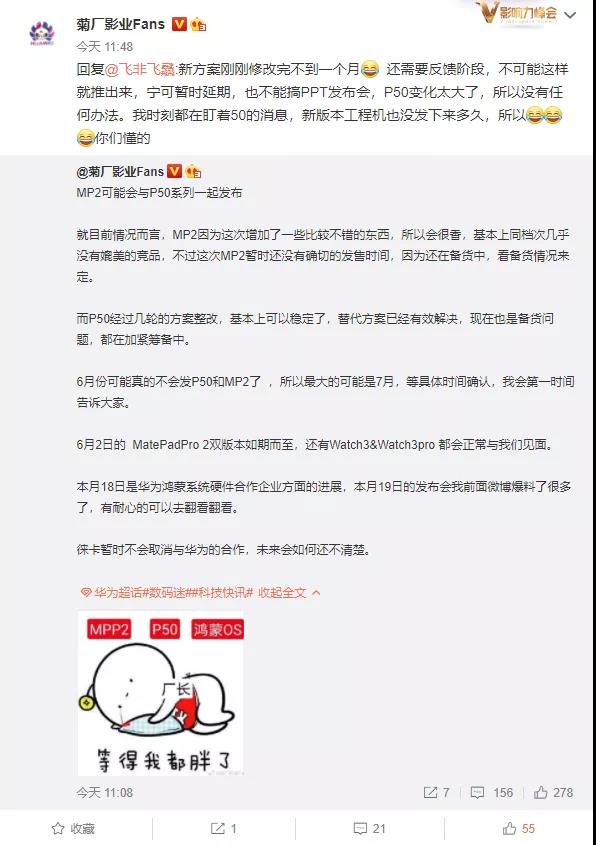Open the 影响力峰会 badge banner
The width and height of the screenshot is (596, 845).
click(517, 13)
